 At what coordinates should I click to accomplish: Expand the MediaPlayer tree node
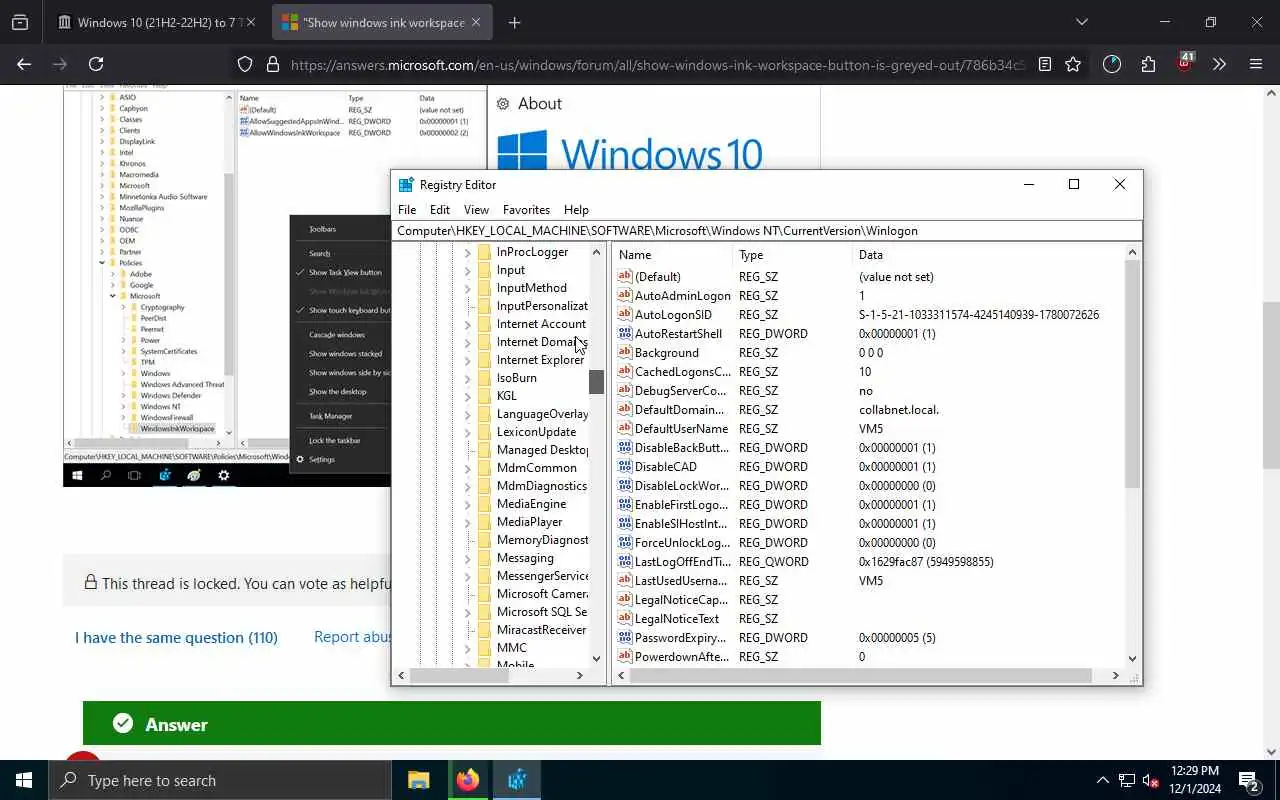pos(467,523)
